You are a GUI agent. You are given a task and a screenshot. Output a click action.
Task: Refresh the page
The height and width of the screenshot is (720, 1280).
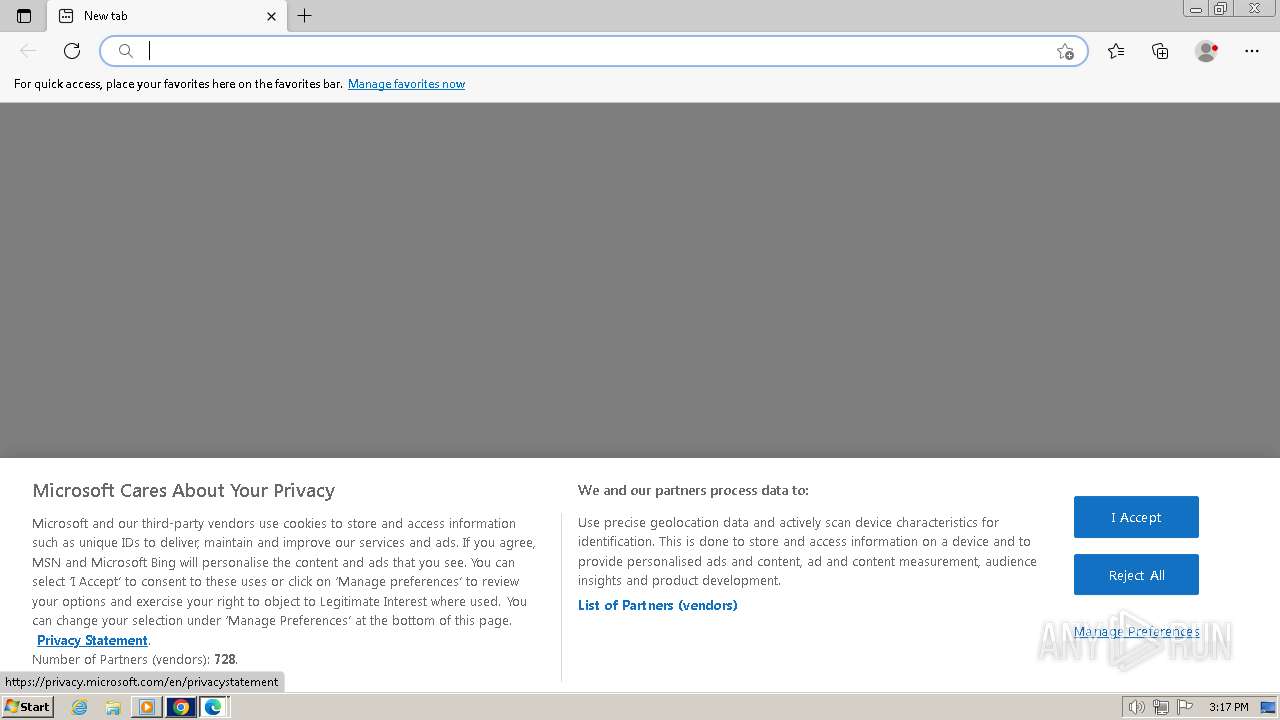tap(72, 51)
